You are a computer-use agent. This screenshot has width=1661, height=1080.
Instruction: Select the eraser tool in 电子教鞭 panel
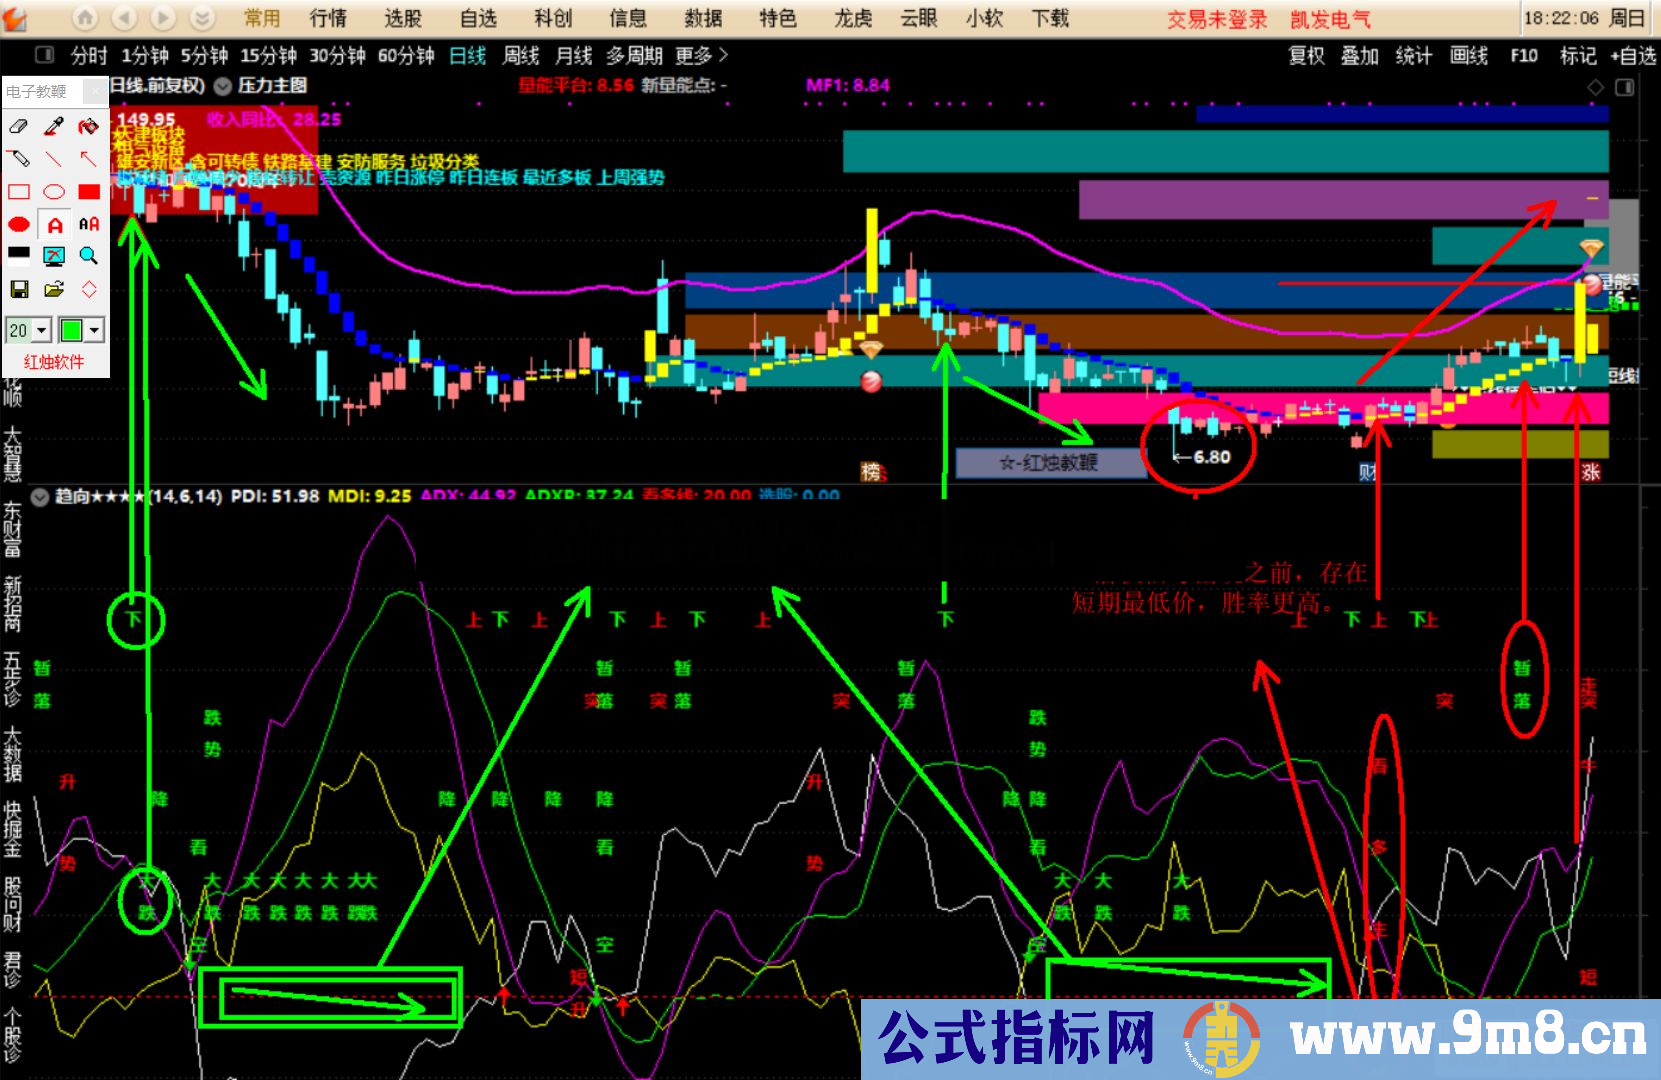click(18, 127)
